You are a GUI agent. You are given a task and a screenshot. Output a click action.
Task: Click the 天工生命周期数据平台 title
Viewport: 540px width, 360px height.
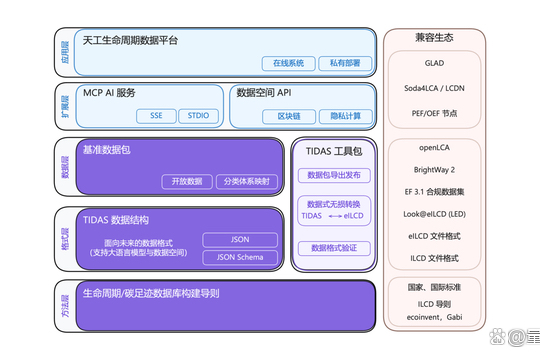[x=130, y=41]
